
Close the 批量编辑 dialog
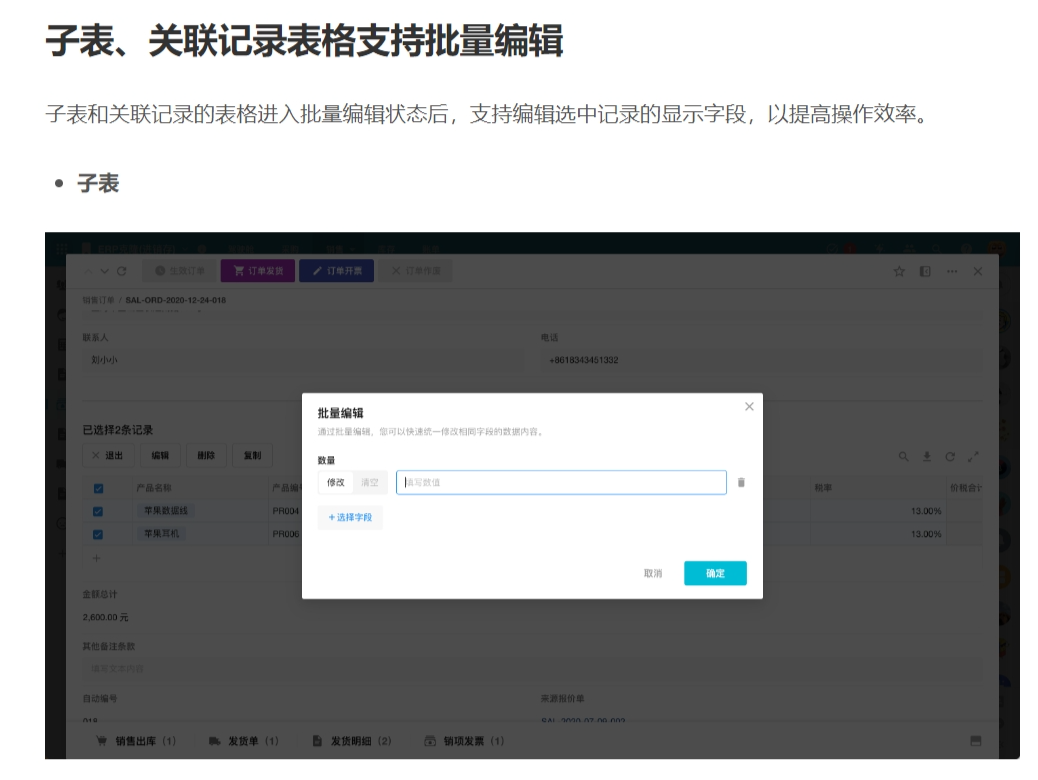coord(749,406)
